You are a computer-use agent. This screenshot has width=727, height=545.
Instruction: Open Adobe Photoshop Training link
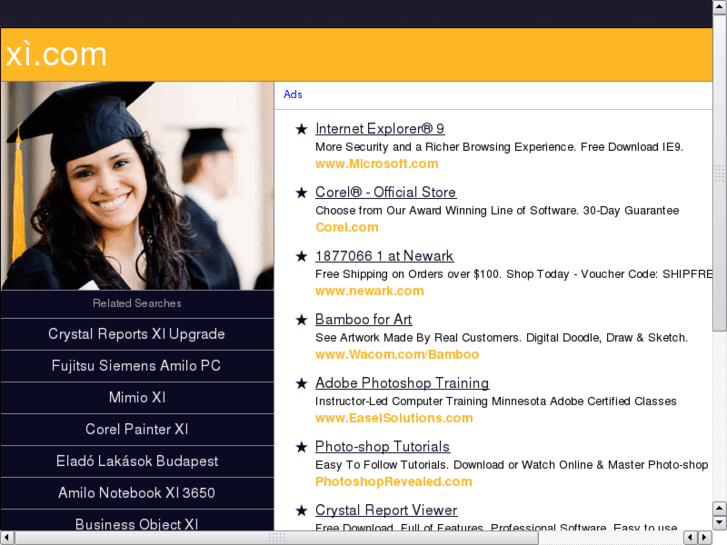(x=402, y=383)
